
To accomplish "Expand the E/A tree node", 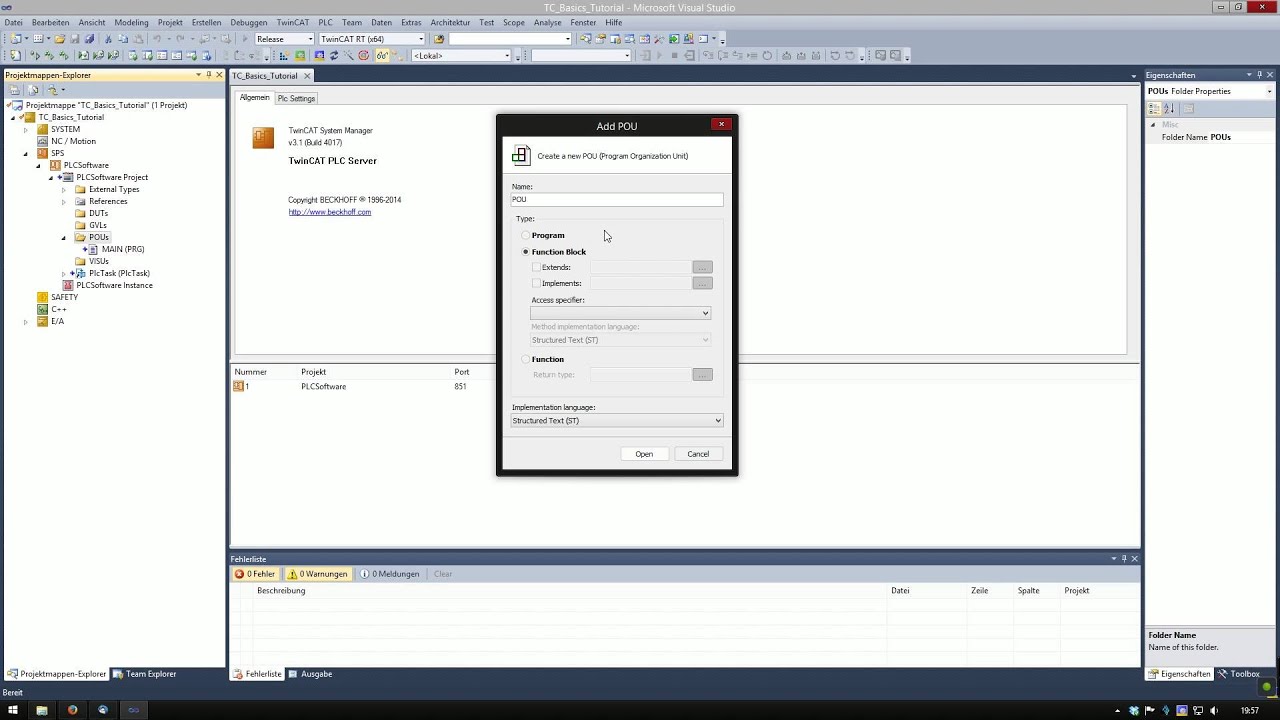I will [26, 321].
